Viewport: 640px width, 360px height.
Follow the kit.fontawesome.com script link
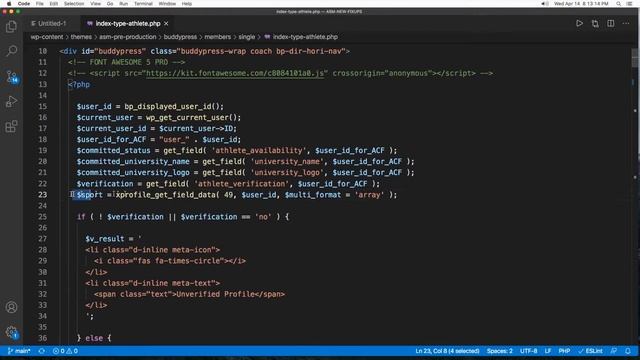pos(235,73)
